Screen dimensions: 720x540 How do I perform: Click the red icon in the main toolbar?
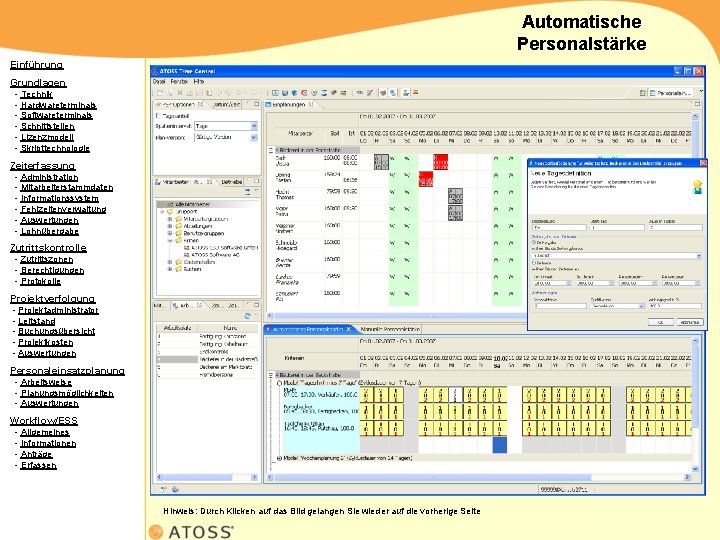click(304, 93)
